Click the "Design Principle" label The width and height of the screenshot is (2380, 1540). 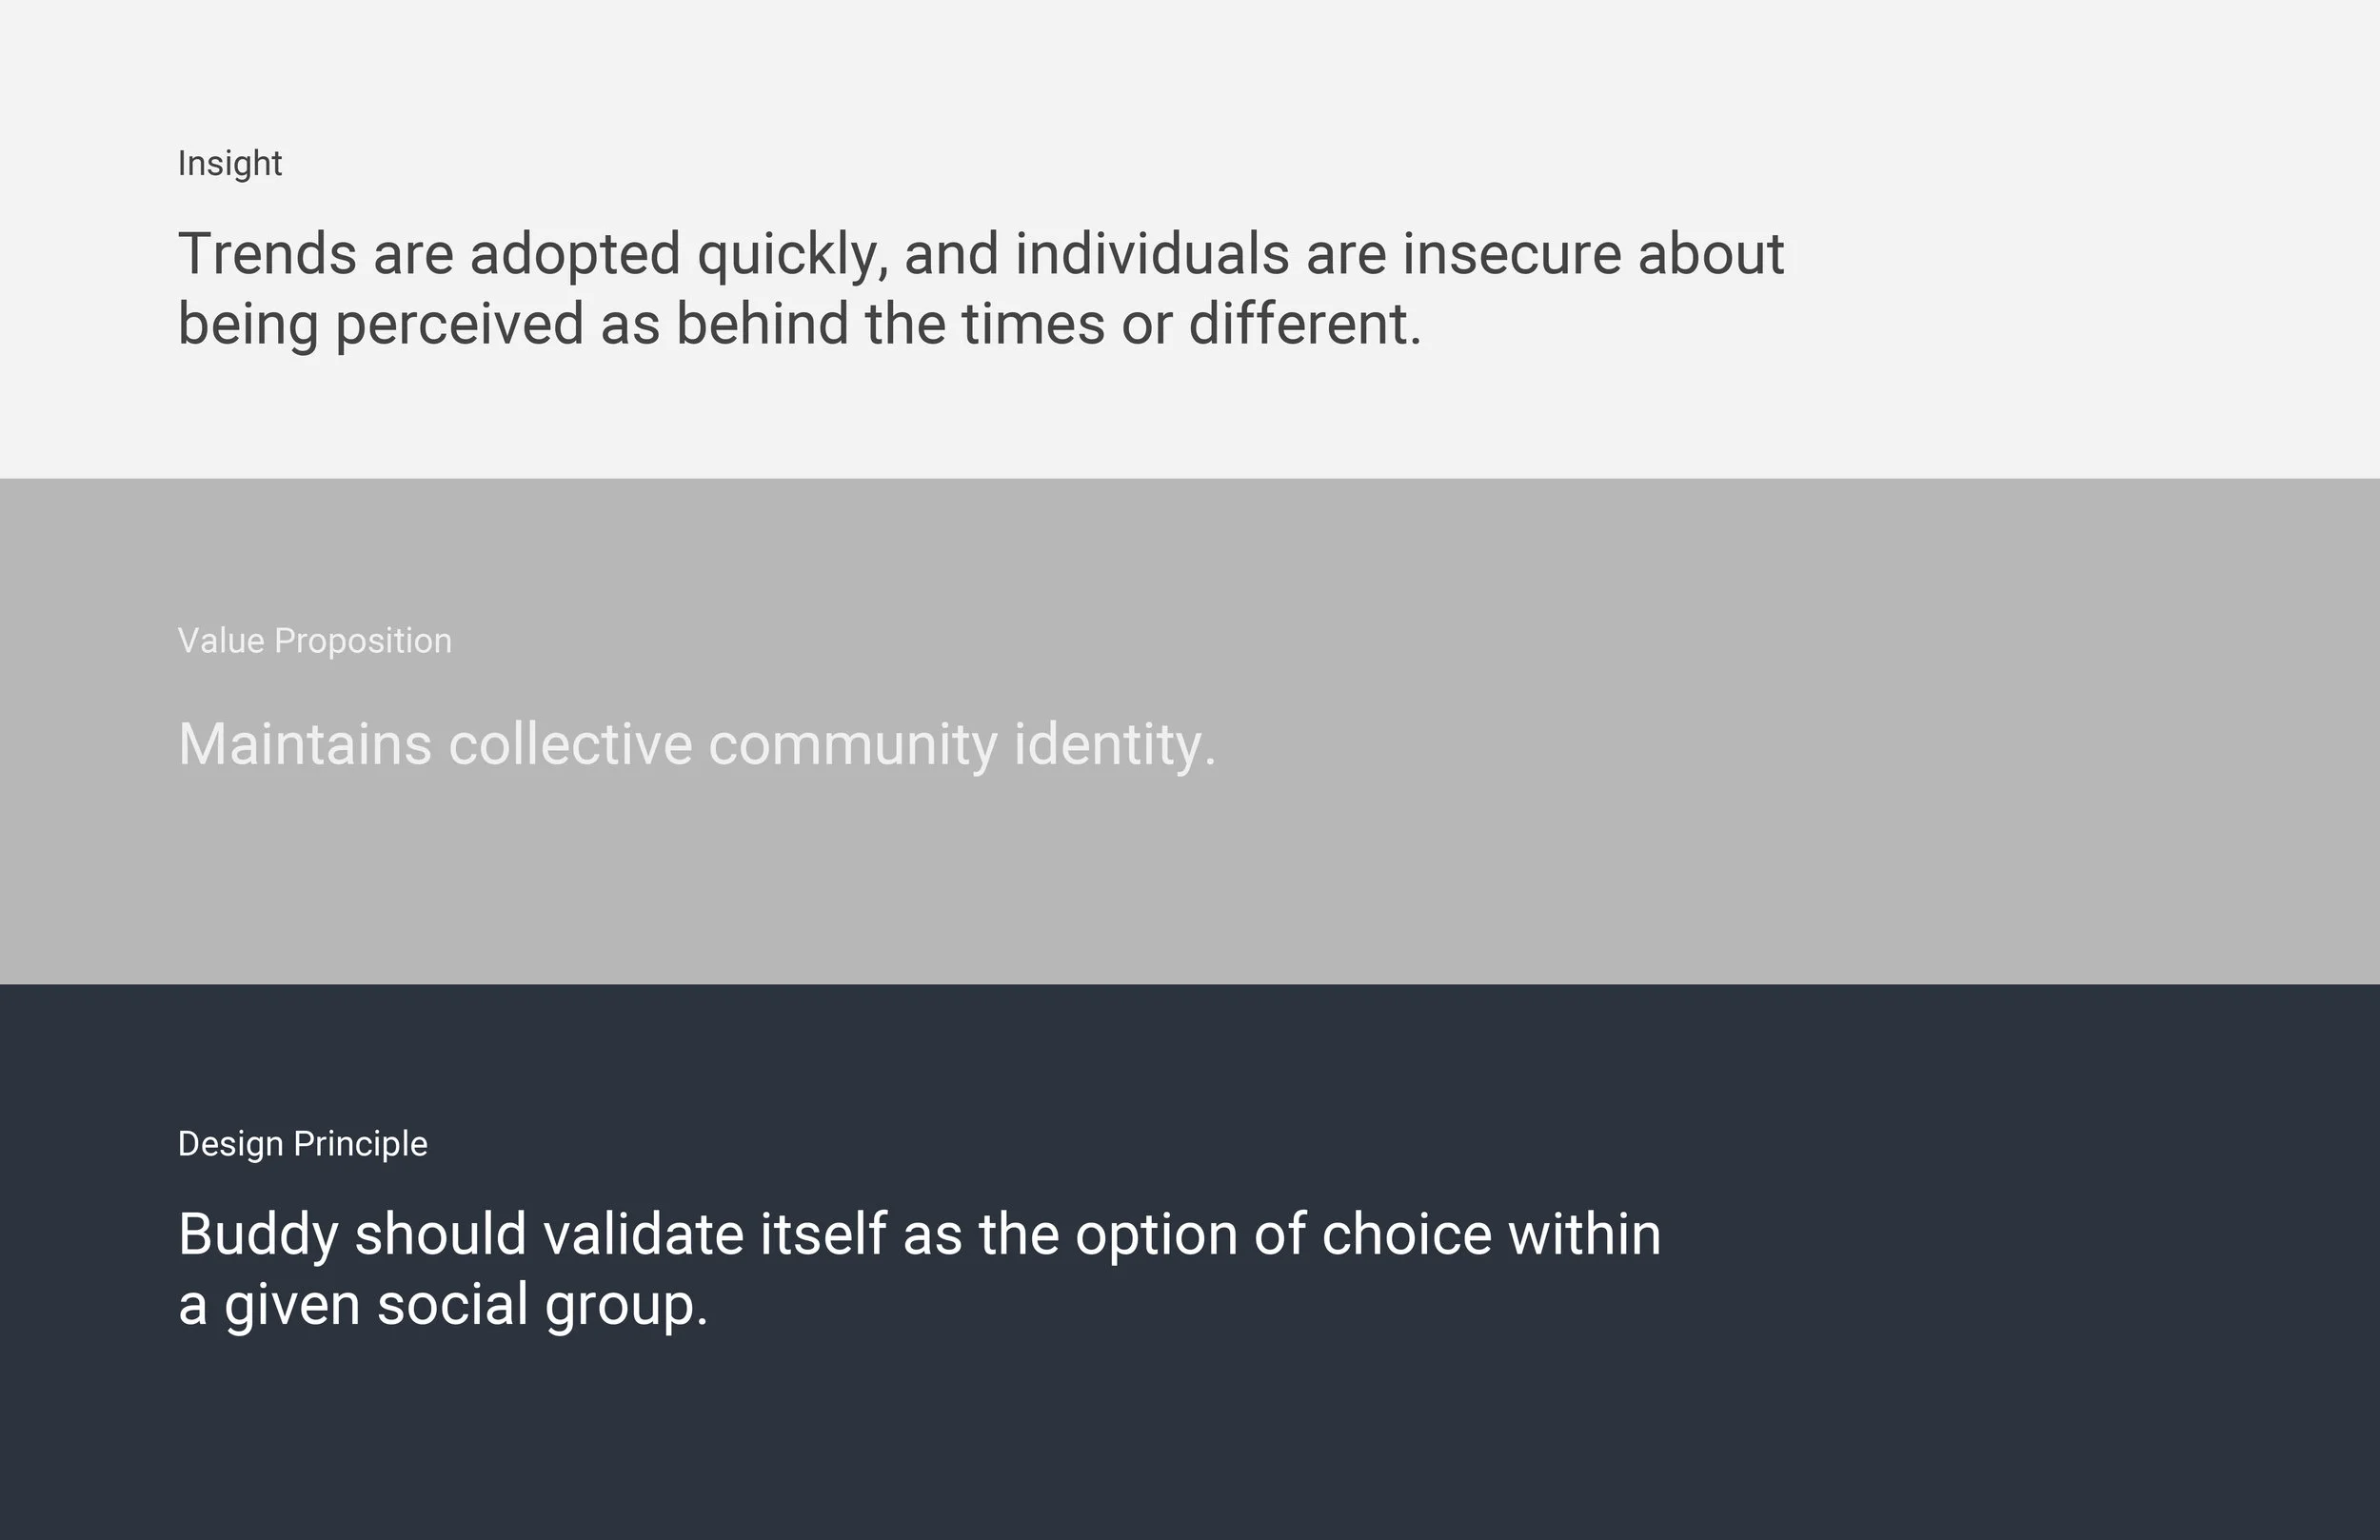coord(303,1144)
